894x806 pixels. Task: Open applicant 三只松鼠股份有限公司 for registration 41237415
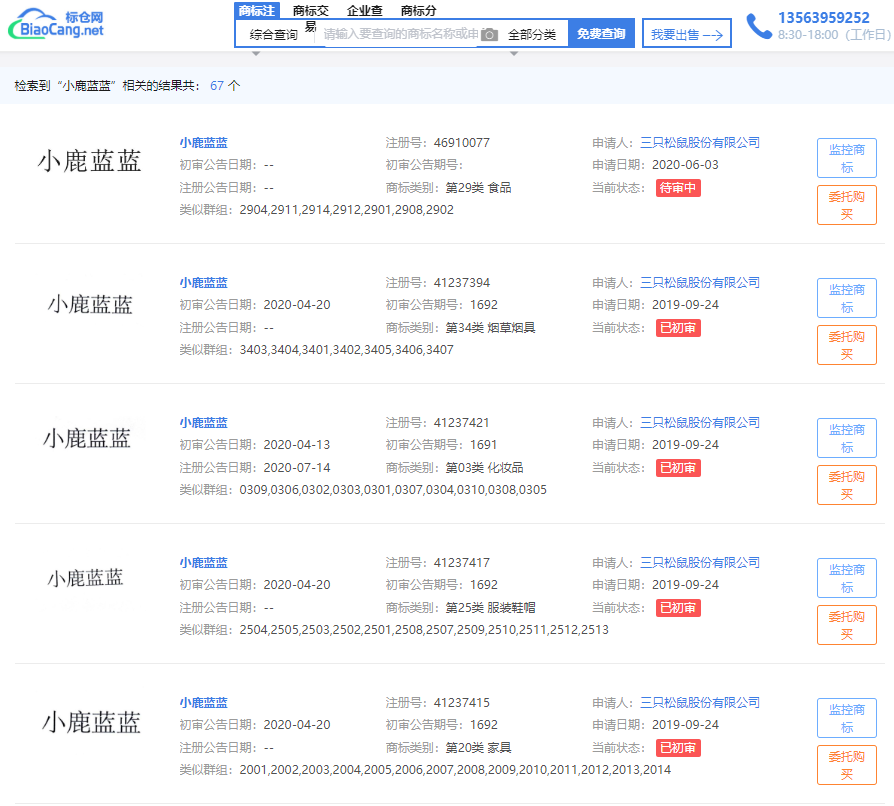coord(700,703)
